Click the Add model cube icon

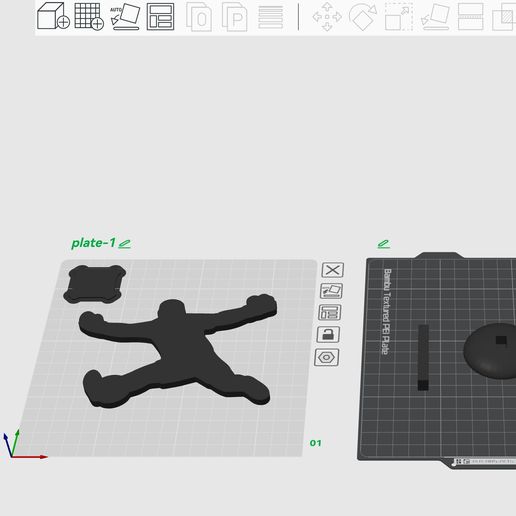[53, 16]
